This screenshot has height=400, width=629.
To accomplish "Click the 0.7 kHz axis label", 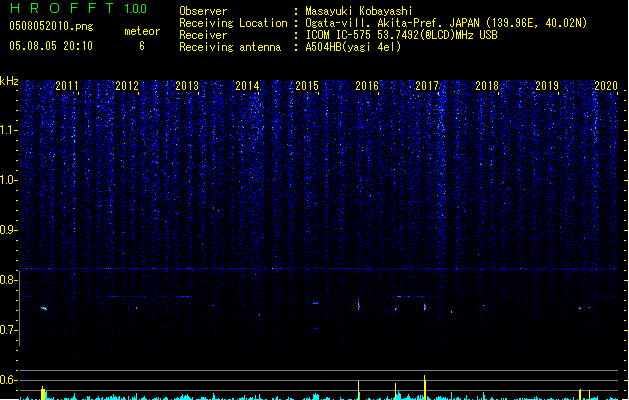I will tap(9, 330).
